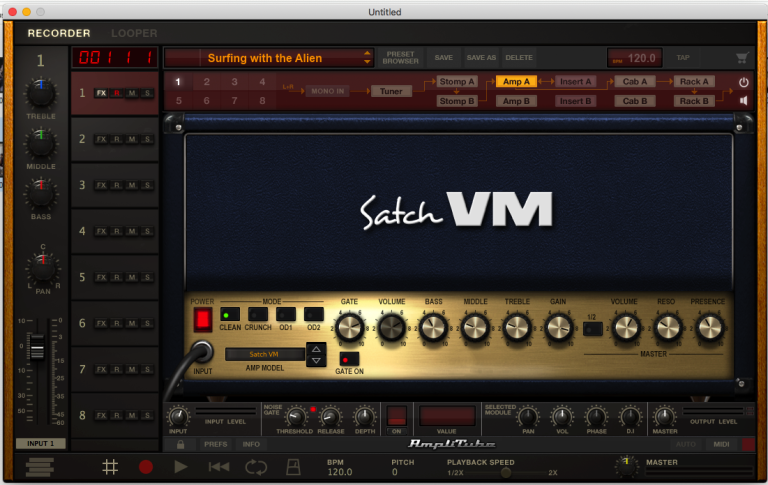The width and height of the screenshot is (768, 485).
Task: Switch to the RECORDER tab
Action: 59,33
